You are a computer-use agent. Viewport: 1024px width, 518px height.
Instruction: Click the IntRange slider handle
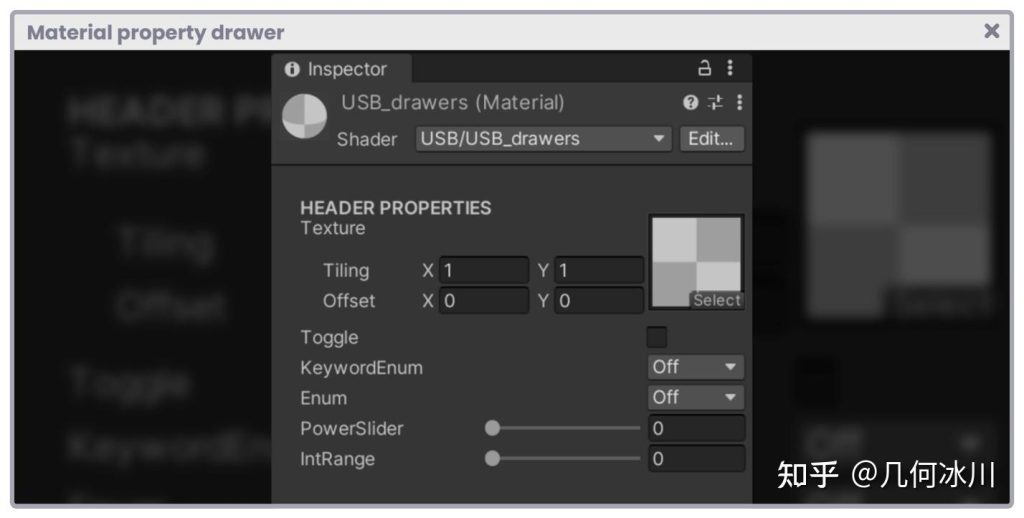(x=492, y=459)
